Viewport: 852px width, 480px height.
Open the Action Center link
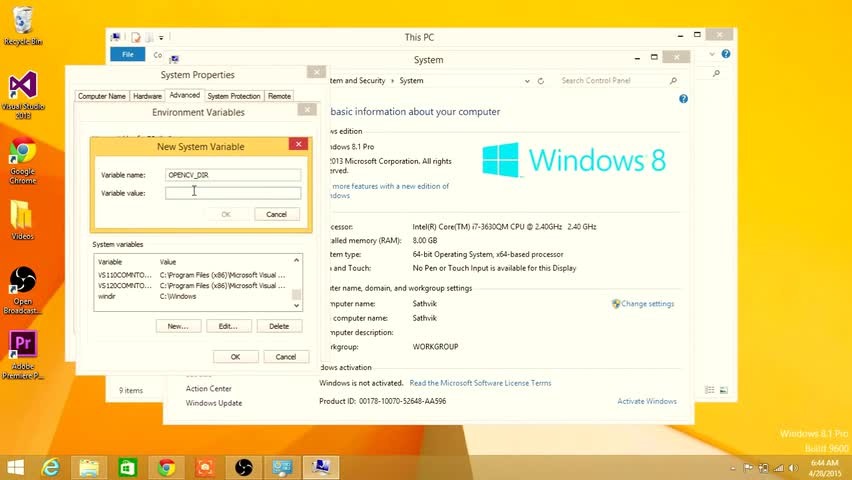coord(208,389)
